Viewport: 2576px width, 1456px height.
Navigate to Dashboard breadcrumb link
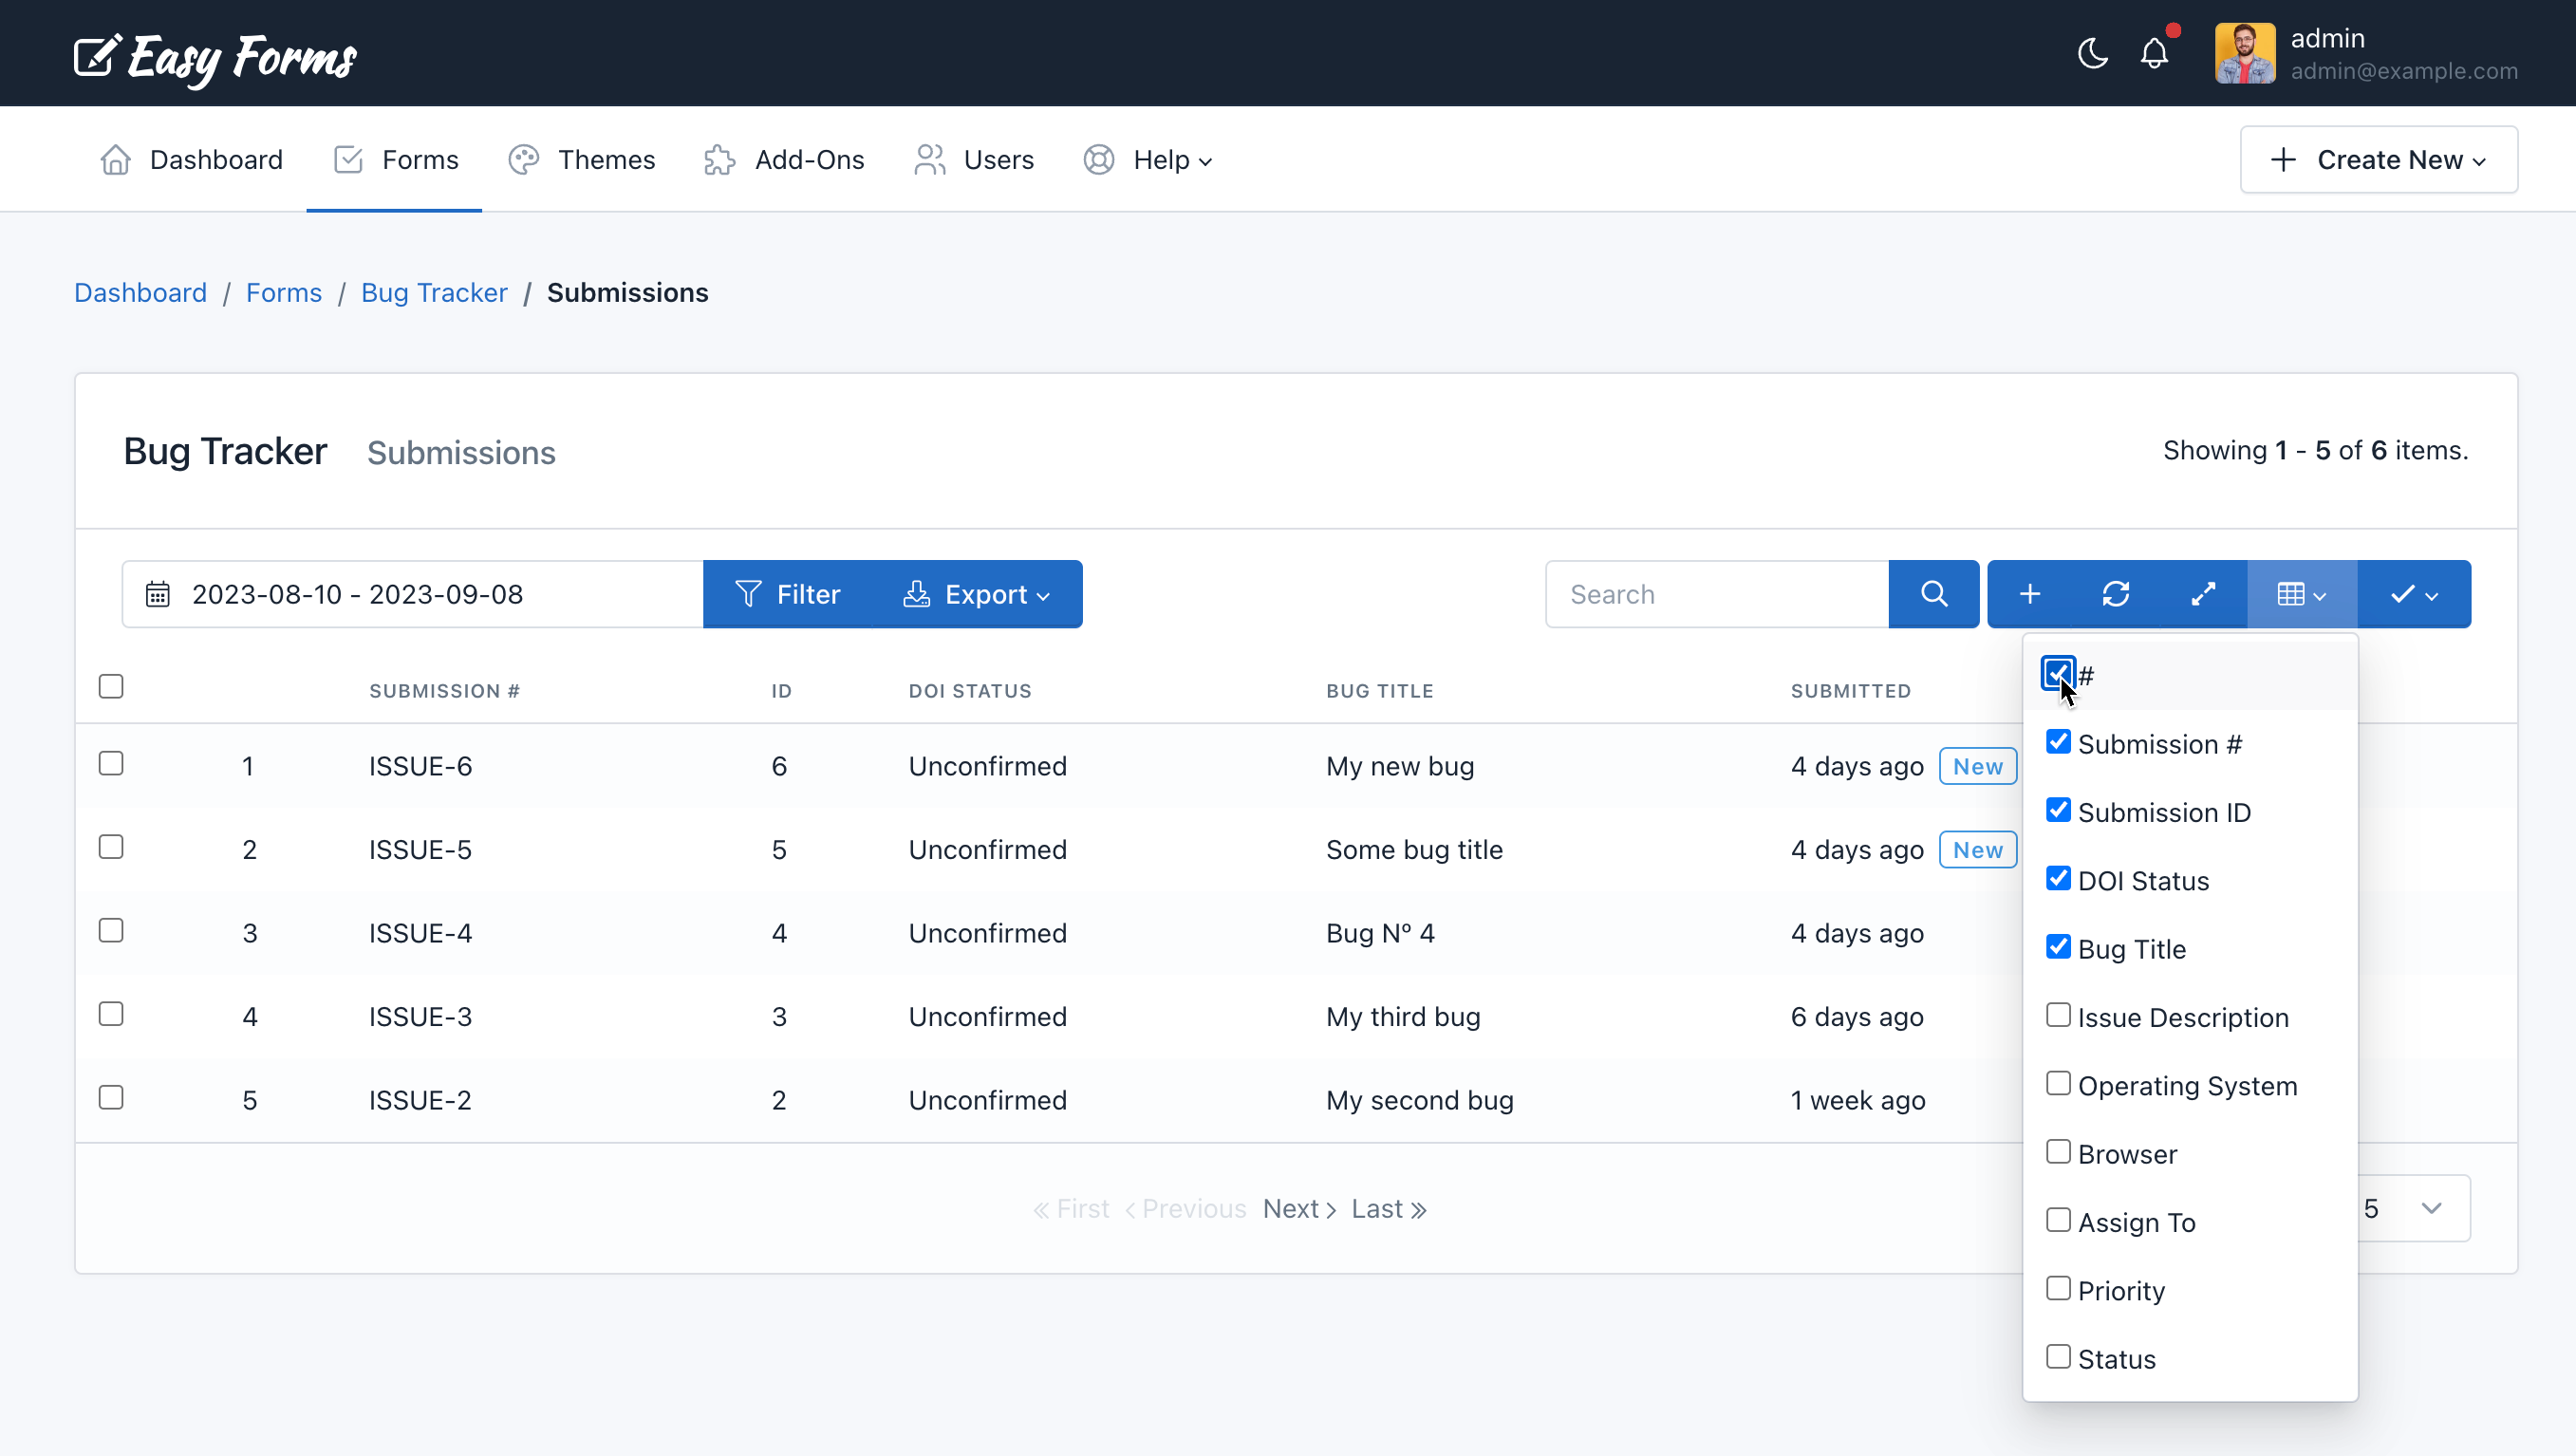click(140, 292)
